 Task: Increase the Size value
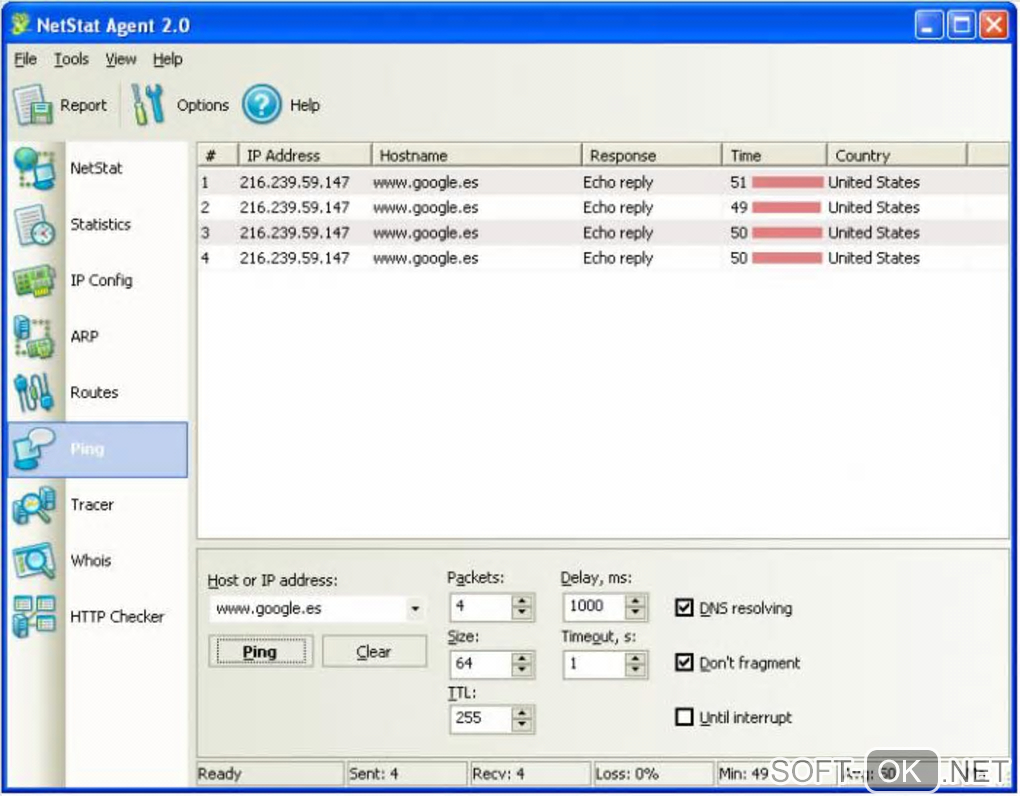[522, 658]
